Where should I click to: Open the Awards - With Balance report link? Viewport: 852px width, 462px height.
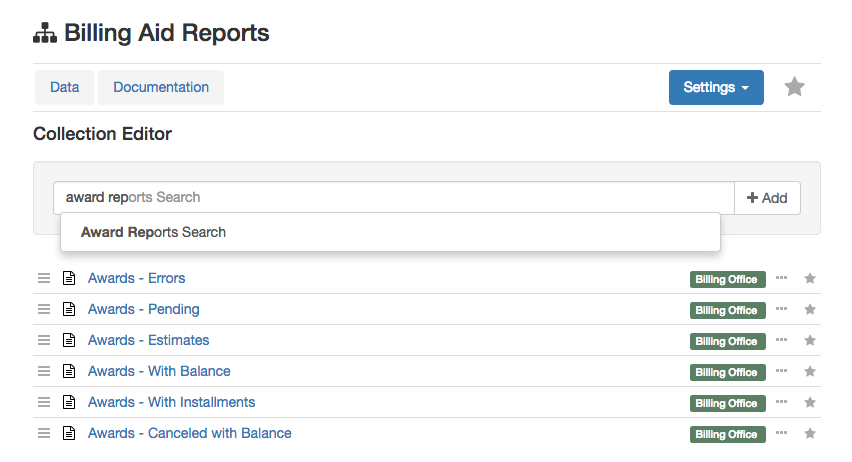(x=159, y=371)
